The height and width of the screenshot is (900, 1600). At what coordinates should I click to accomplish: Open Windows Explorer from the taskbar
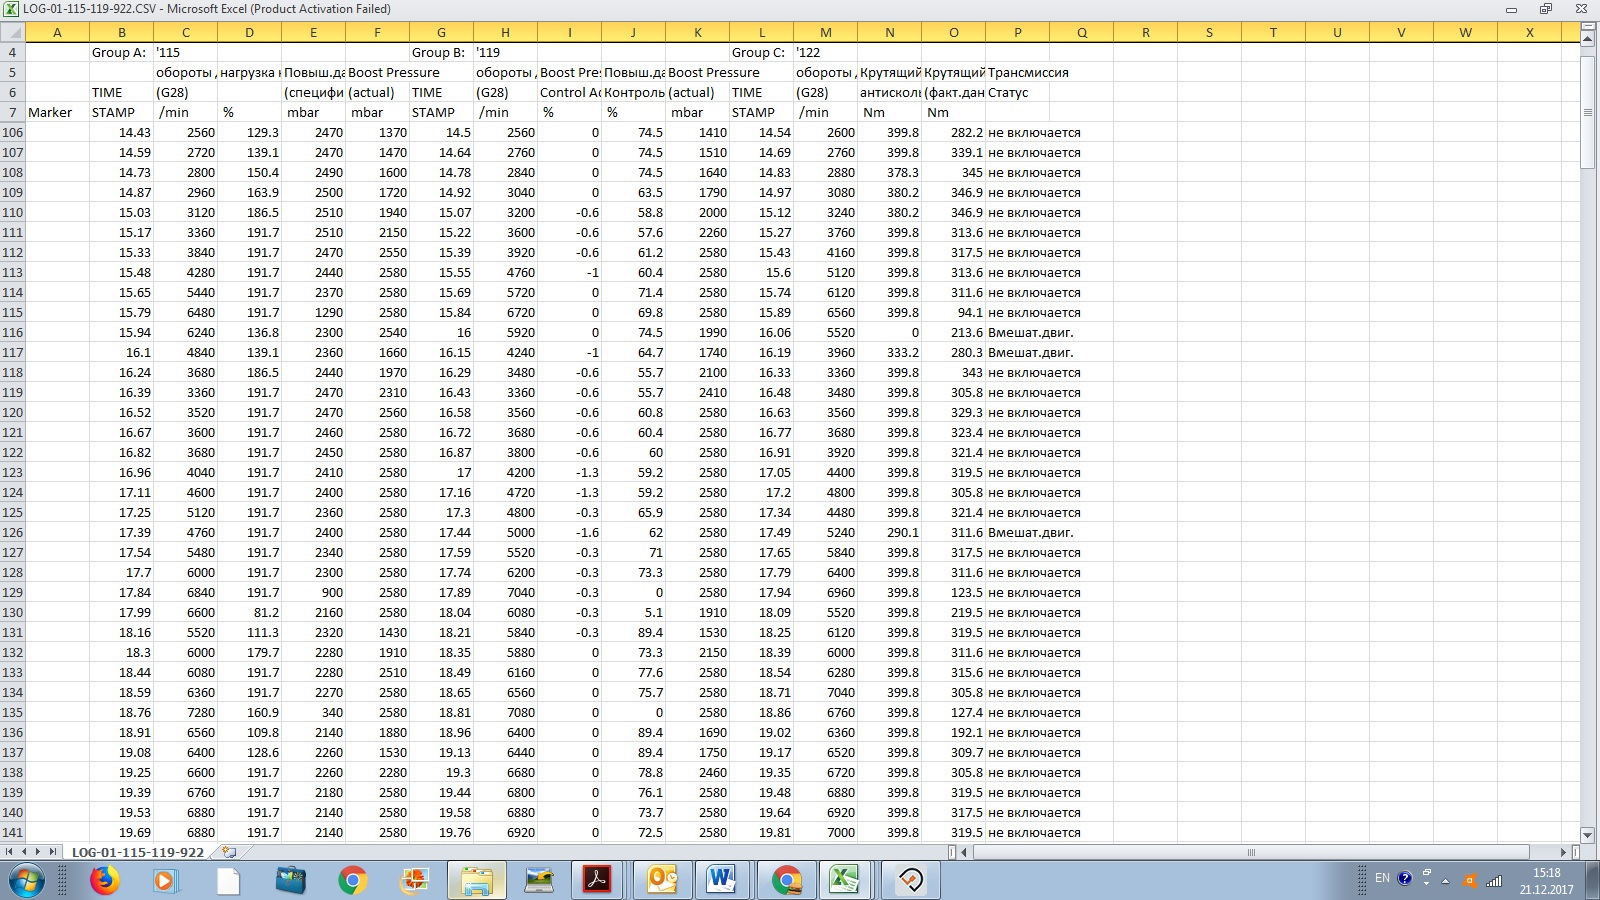pos(477,880)
